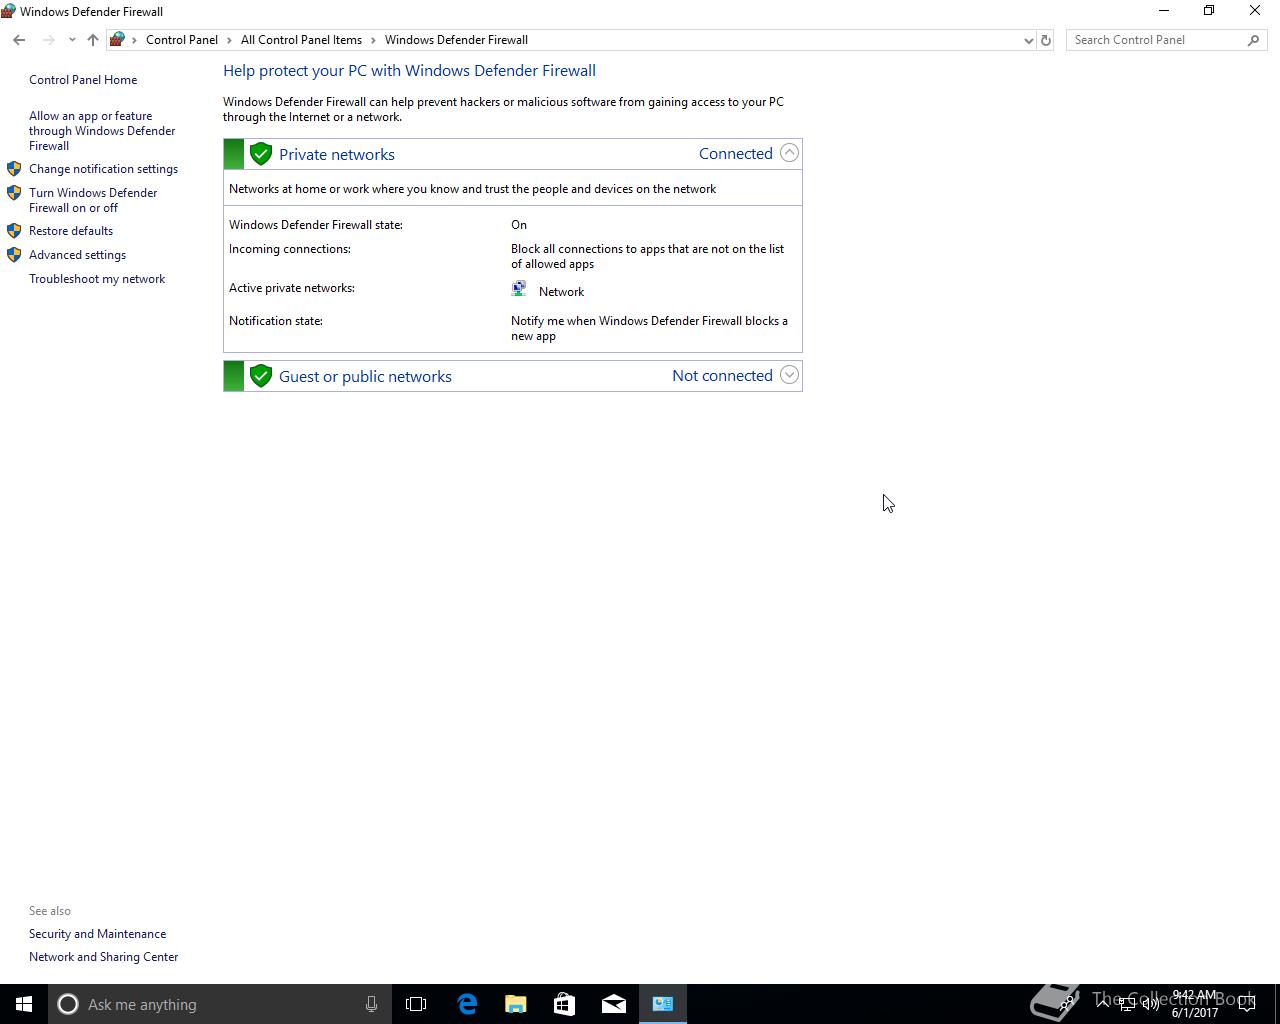
Task: Select Control Panel breadcrumb
Action: 182,40
